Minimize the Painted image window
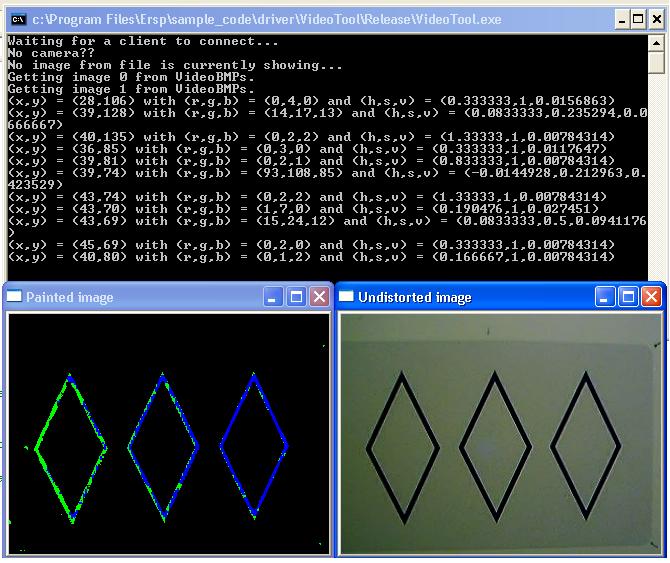Image resolution: width=670 pixels, height=563 pixels. (272, 296)
